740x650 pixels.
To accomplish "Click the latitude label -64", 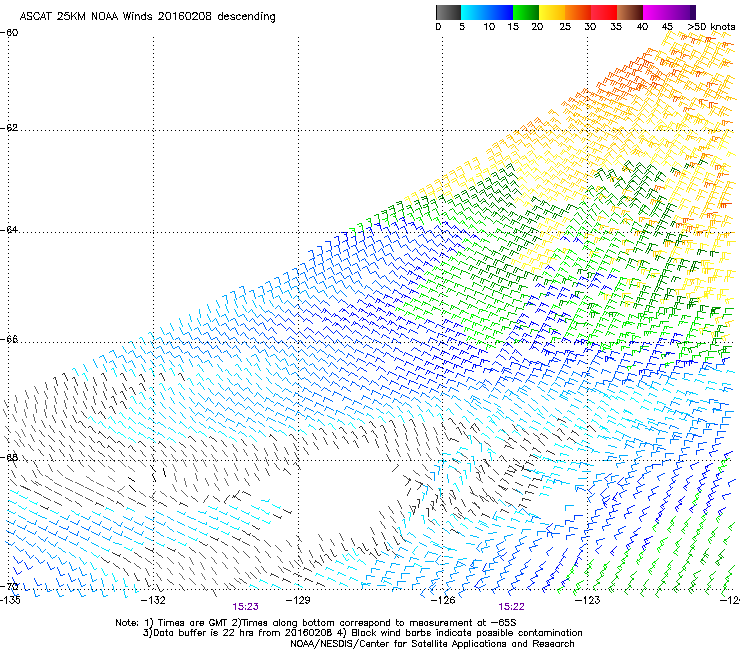I will tap(9, 230).
